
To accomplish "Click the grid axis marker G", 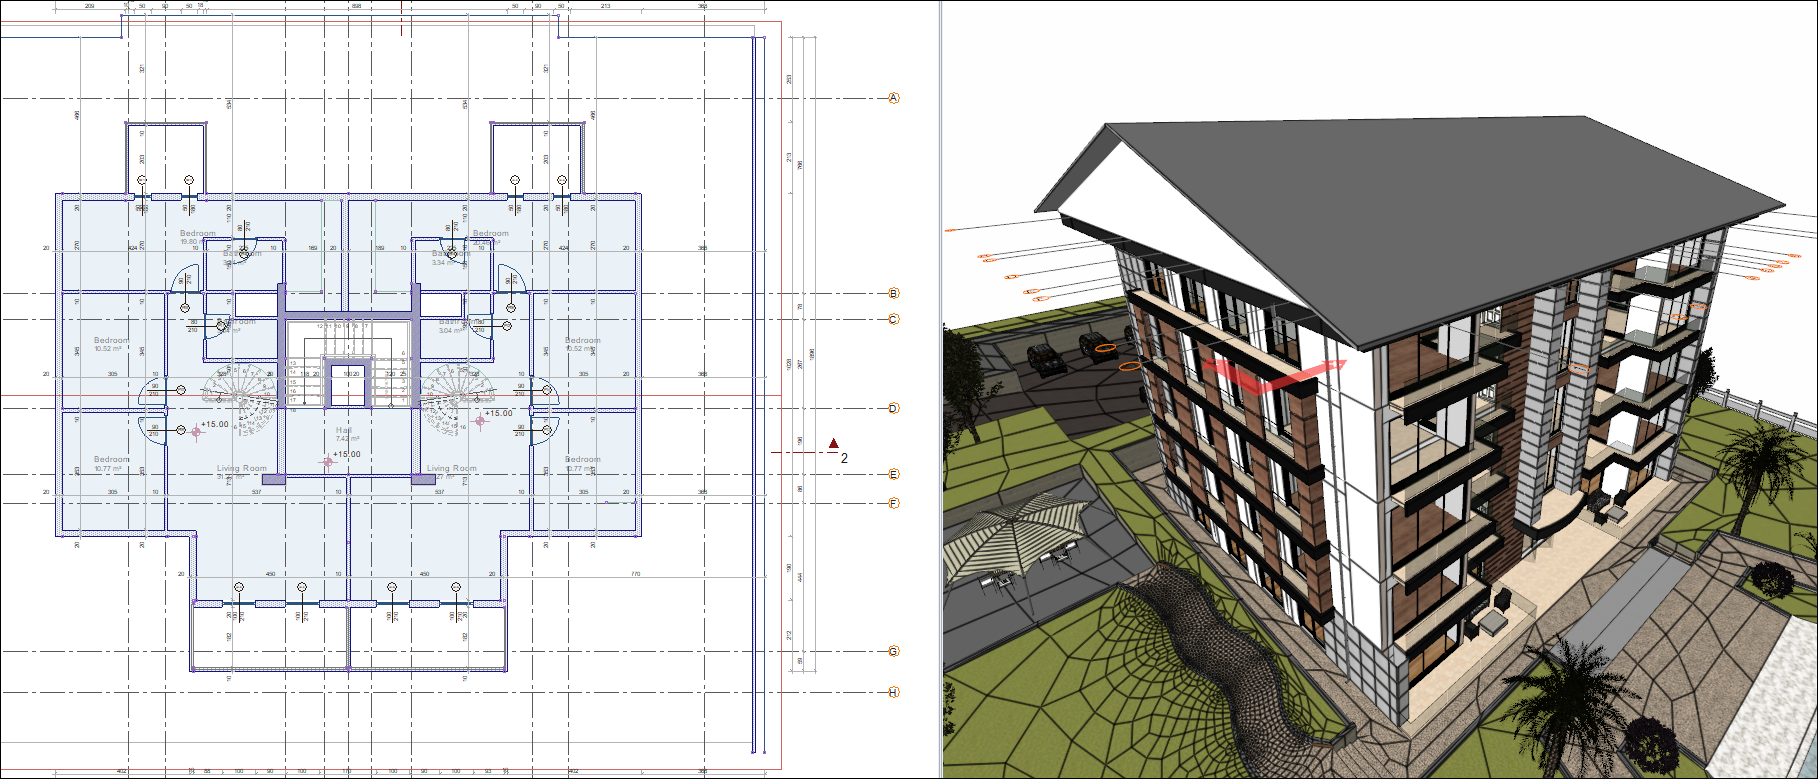I will (x=894, y=651).
